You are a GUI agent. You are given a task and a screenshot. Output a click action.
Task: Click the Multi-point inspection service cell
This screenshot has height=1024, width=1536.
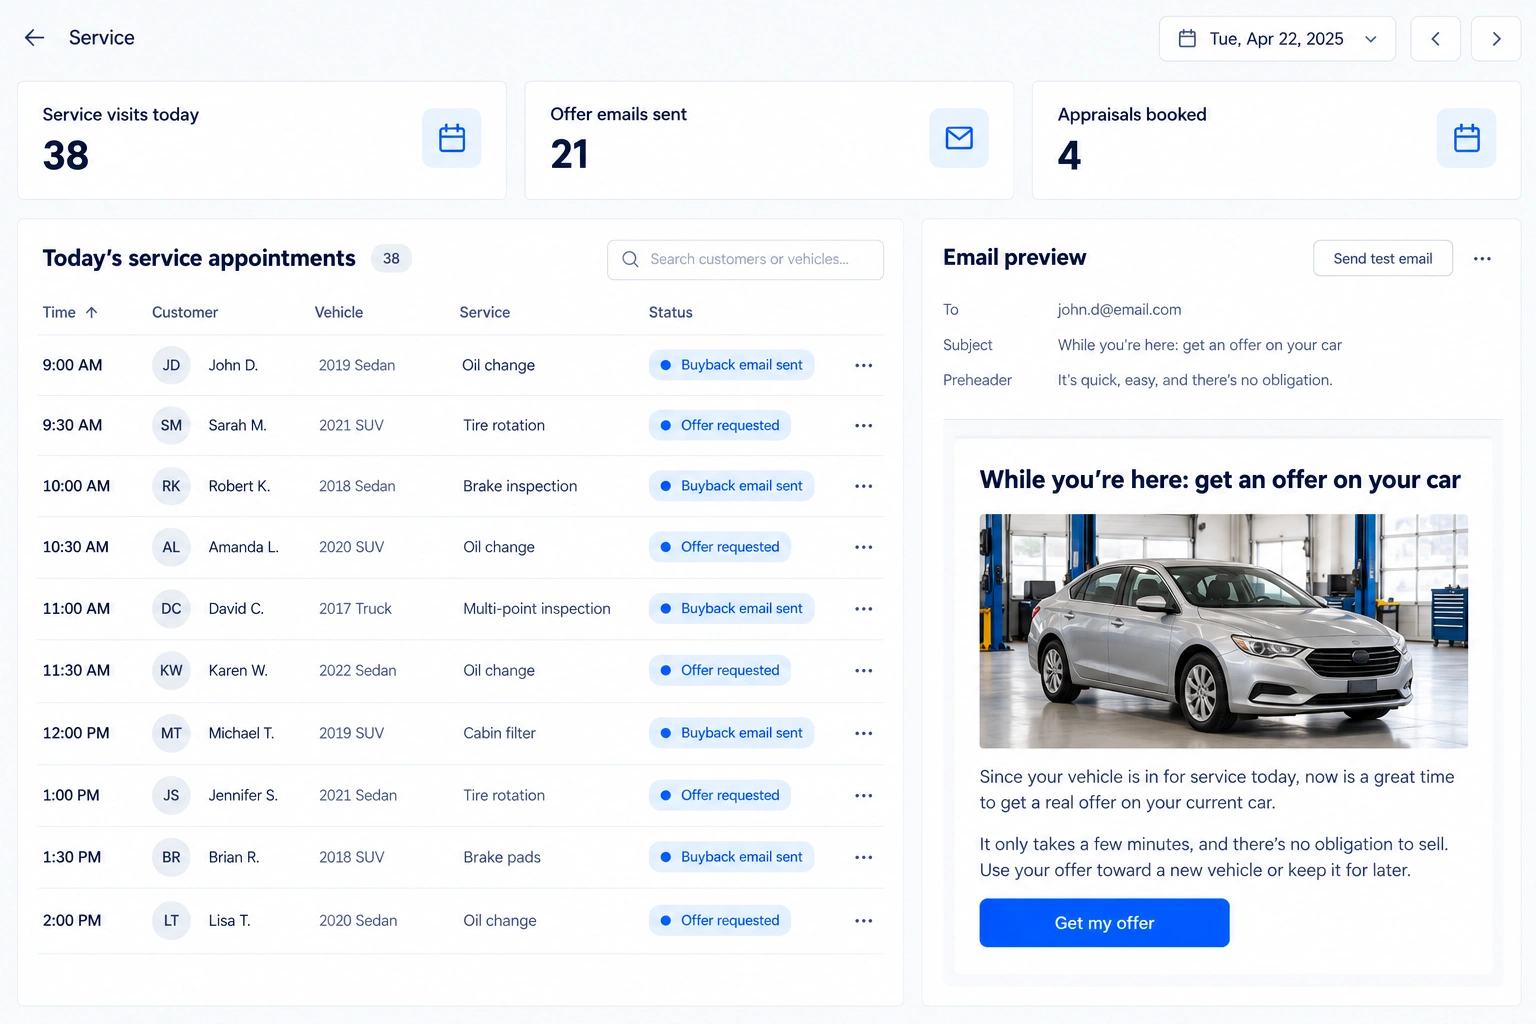[x=537, y=608]
